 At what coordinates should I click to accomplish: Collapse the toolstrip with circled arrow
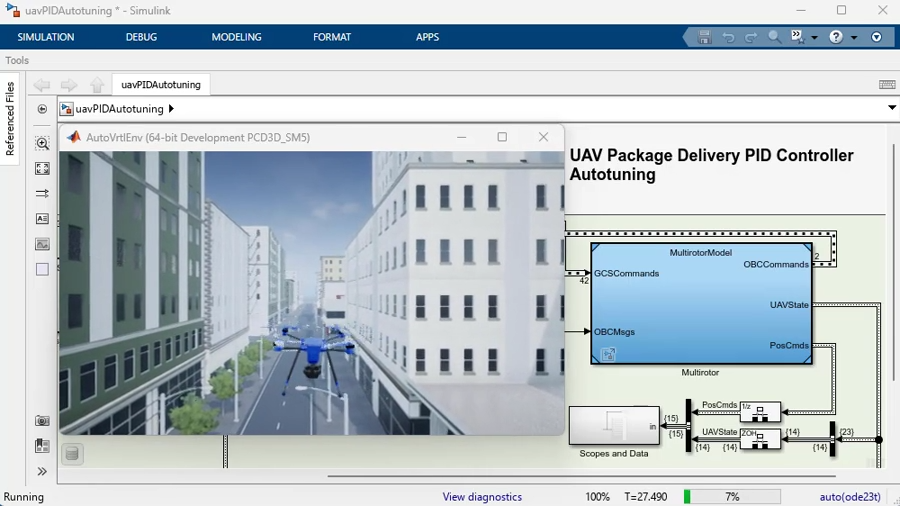(876, 37)
